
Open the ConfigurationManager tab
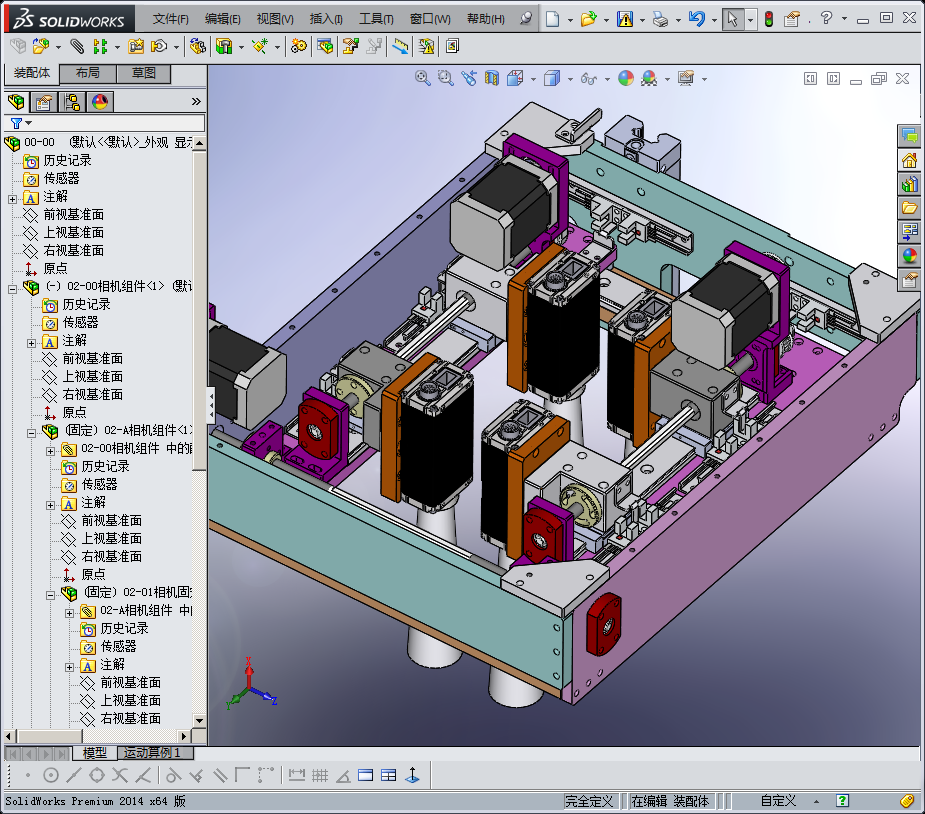72,102
